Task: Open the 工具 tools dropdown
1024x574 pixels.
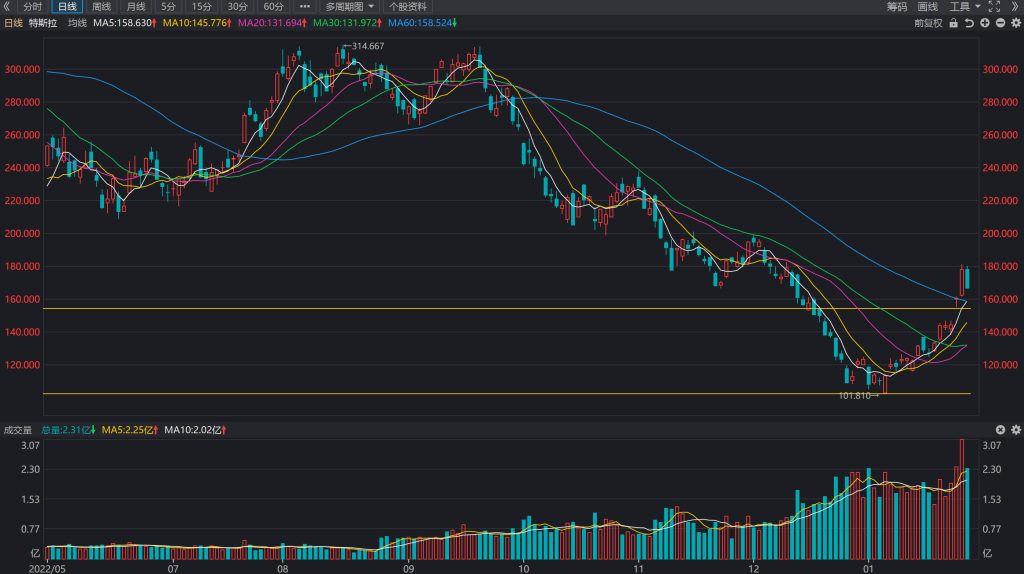Action: tap(965, 7)
